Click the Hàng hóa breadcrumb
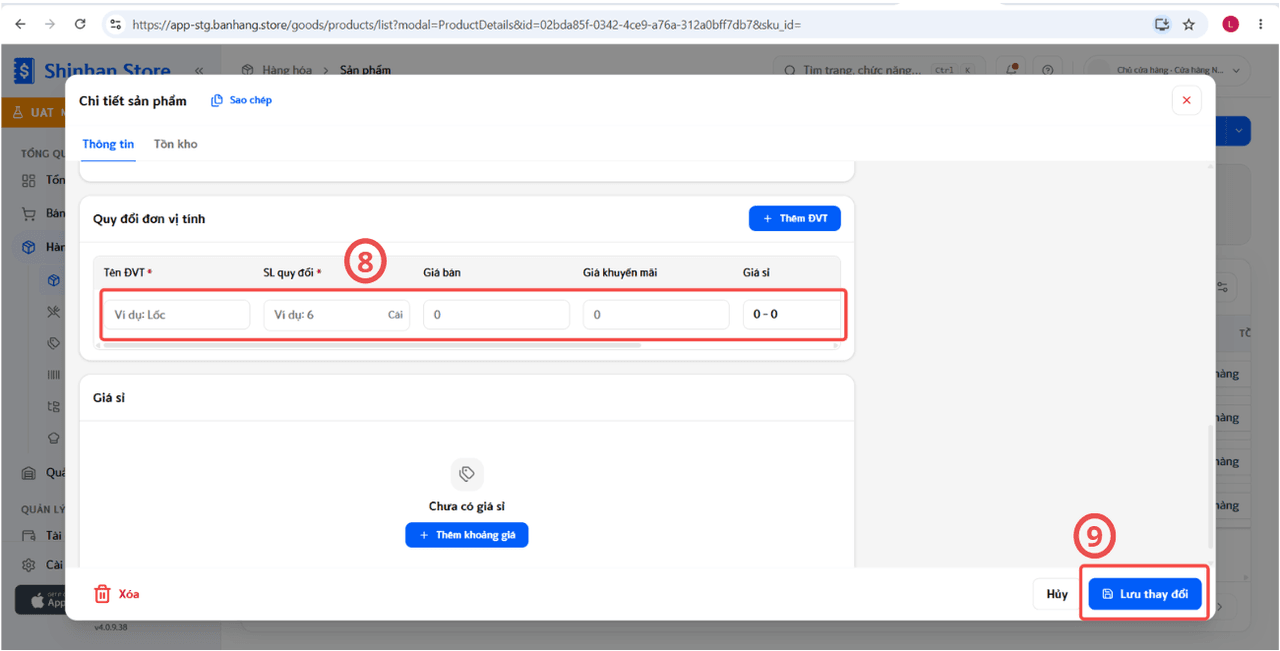This screenshot has width=1280, height=651. [x=287, y=70]
